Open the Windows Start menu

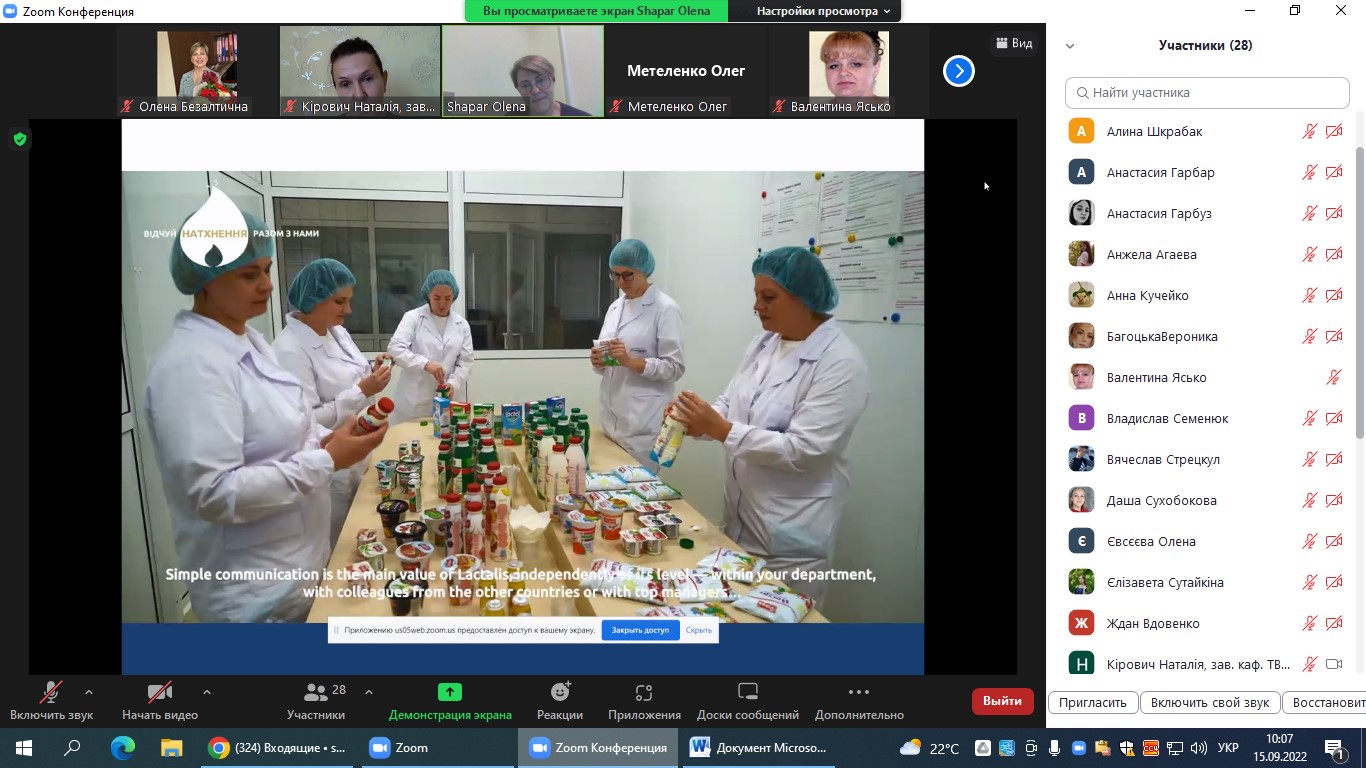tap(24, 748)
